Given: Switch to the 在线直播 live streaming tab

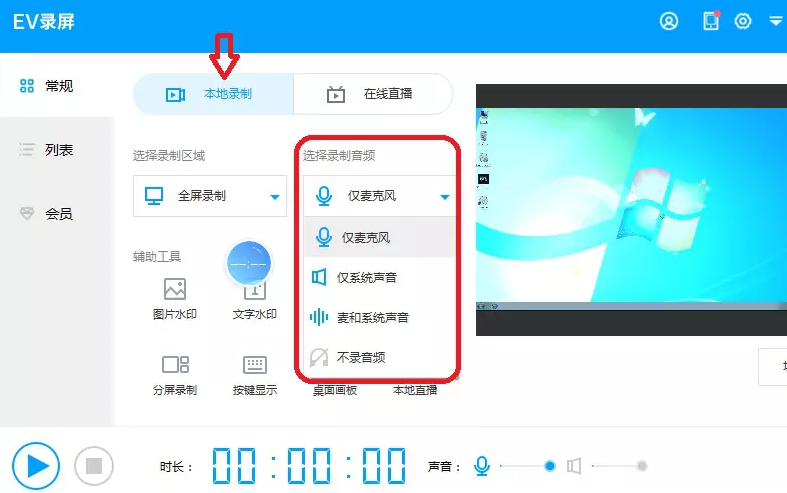Looking at the screenshot, I should (373, 94).
